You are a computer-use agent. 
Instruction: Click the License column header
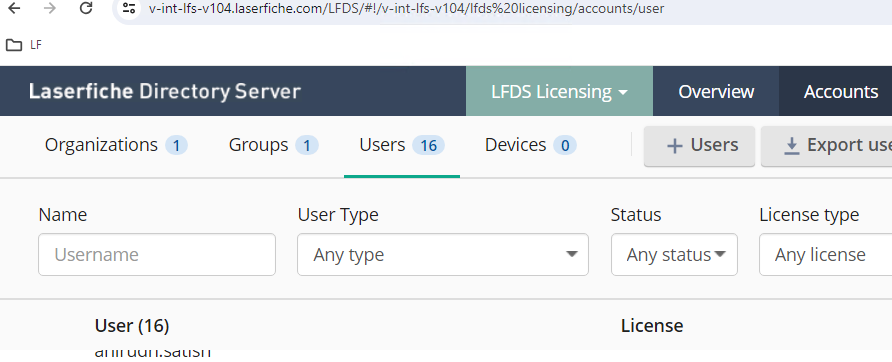(652, 326)
